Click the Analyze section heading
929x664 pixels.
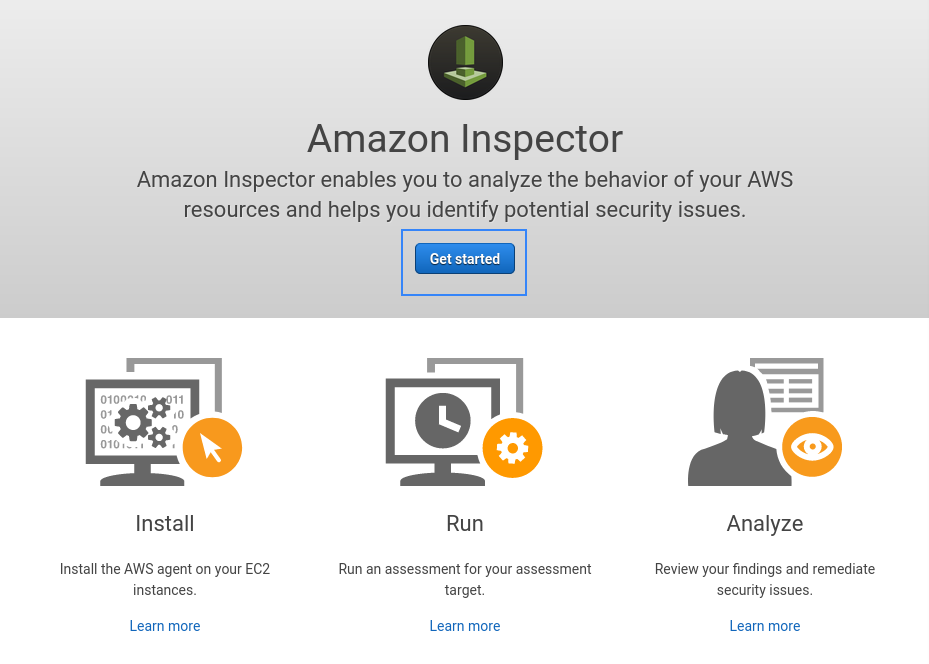tap(764, 524)
